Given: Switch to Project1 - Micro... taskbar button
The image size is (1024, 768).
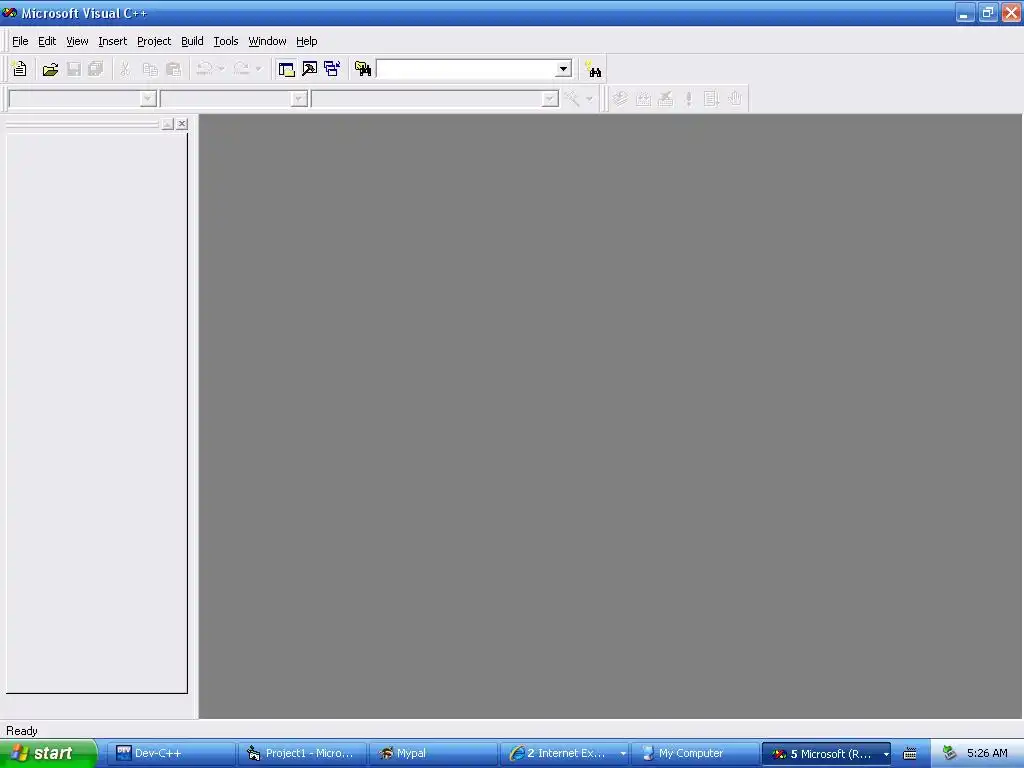Looking at the screenshot, I should click(302, 753).
